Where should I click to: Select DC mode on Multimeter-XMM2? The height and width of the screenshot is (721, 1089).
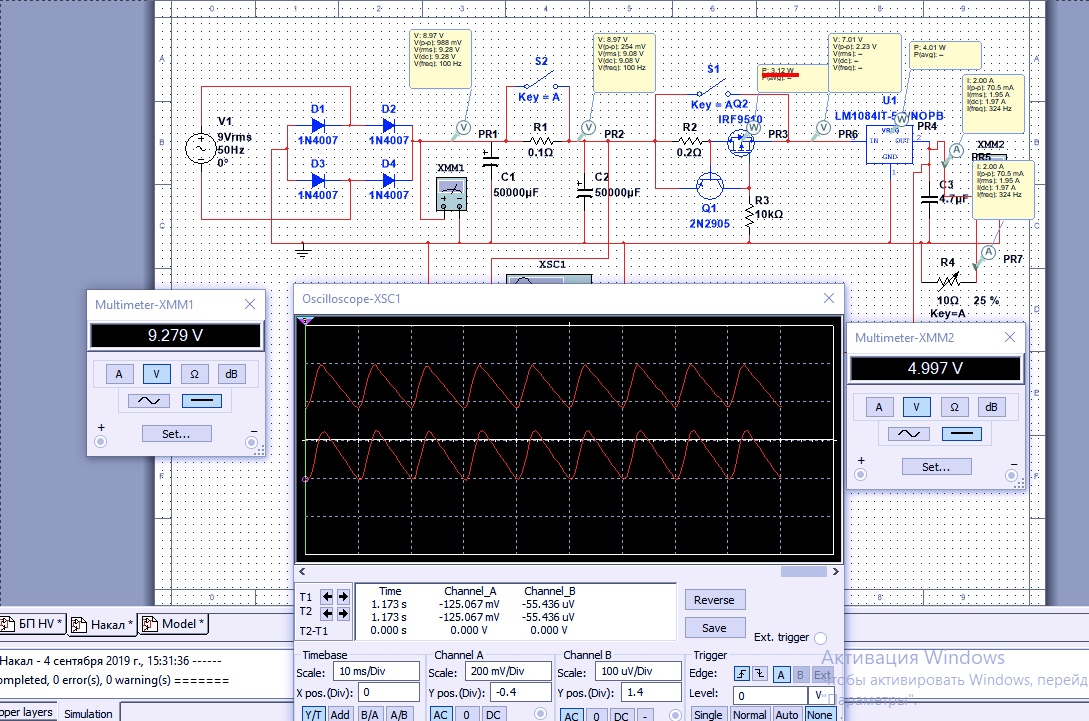click(x=961, y=434)
